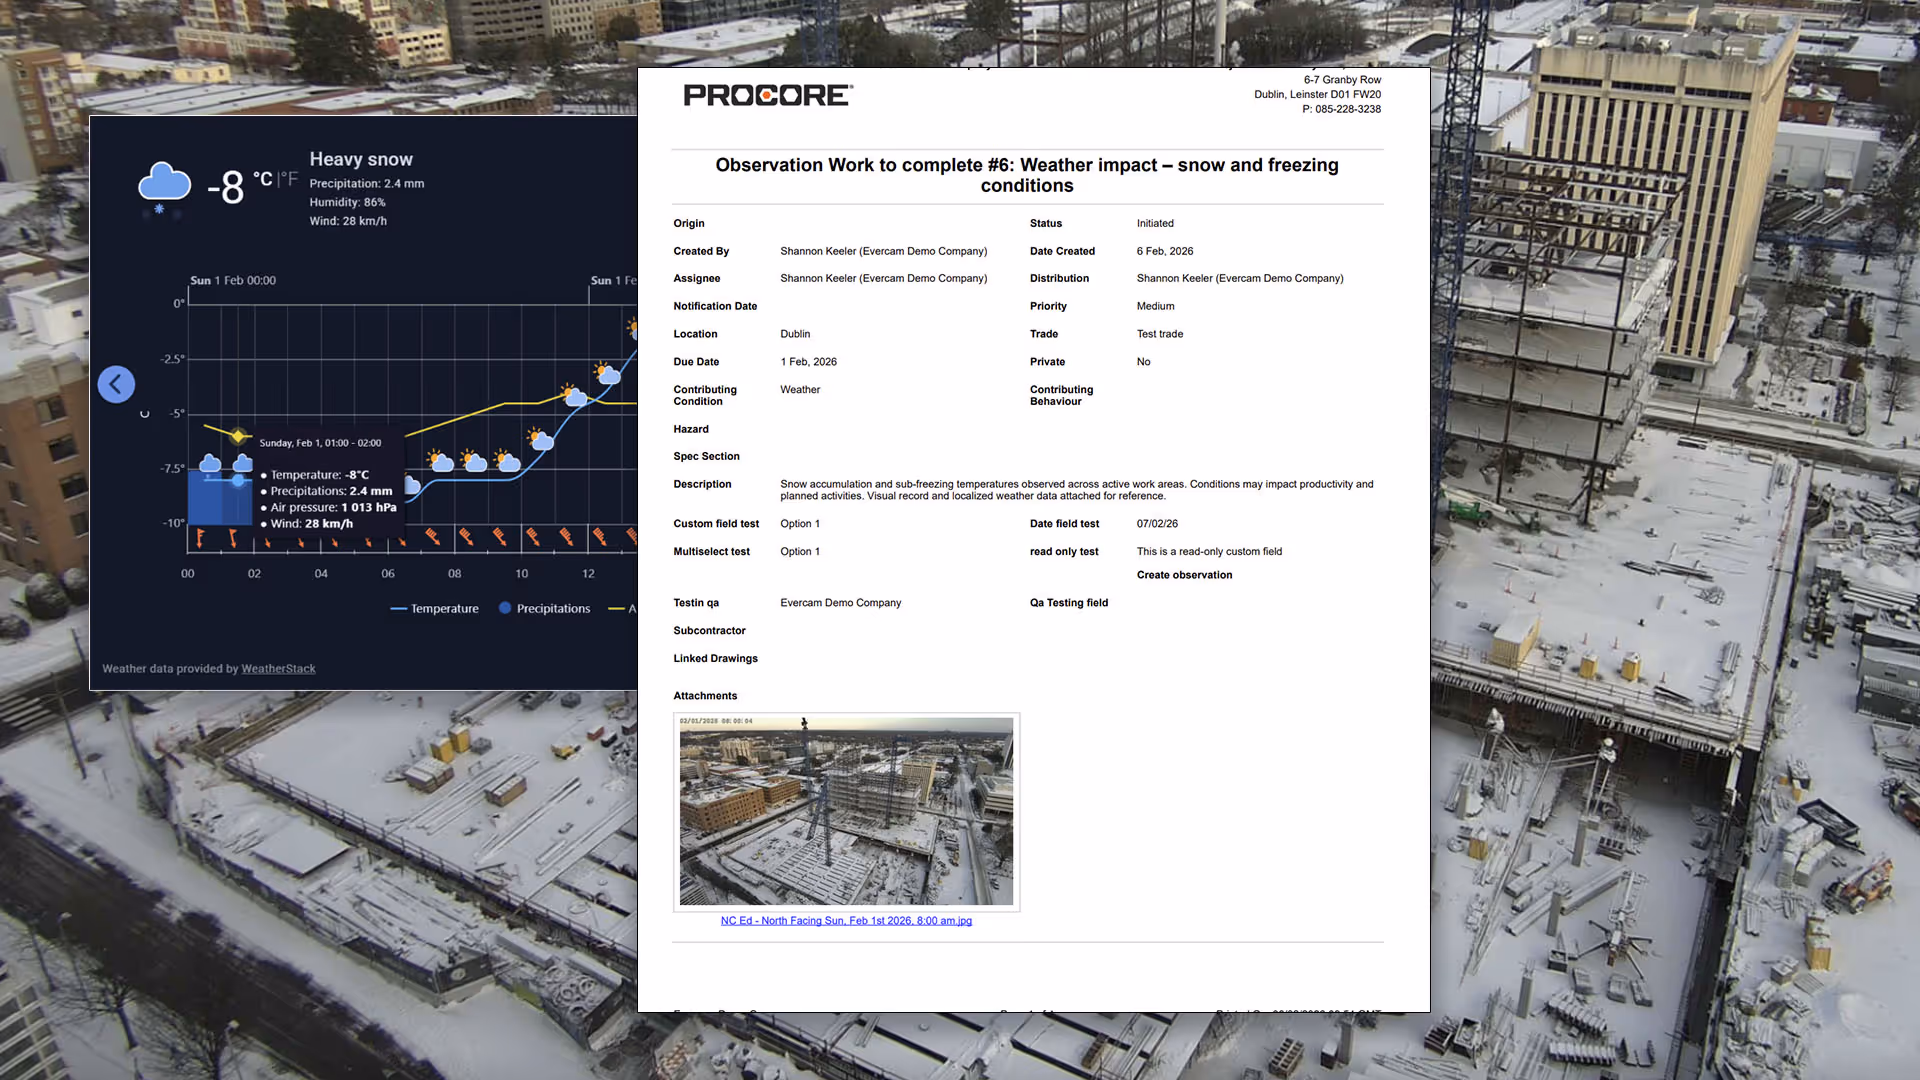The height and width of the screenshot is (1080, 1920).
Task: Click the wind flag icon at 00:00
Action: 200,539
